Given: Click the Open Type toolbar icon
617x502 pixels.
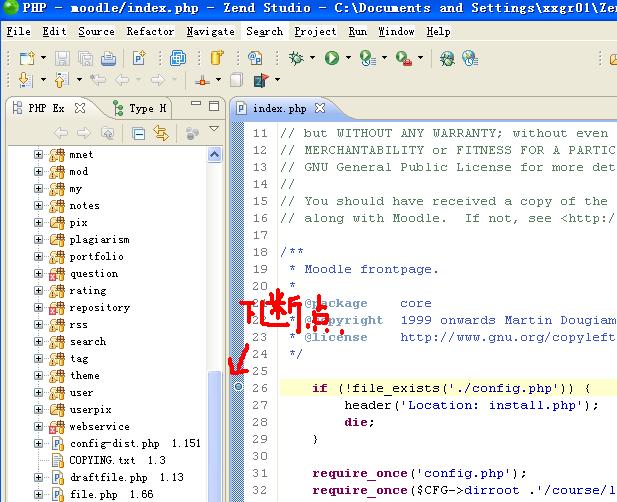Looking at the screenshot, I should [255, 59].
